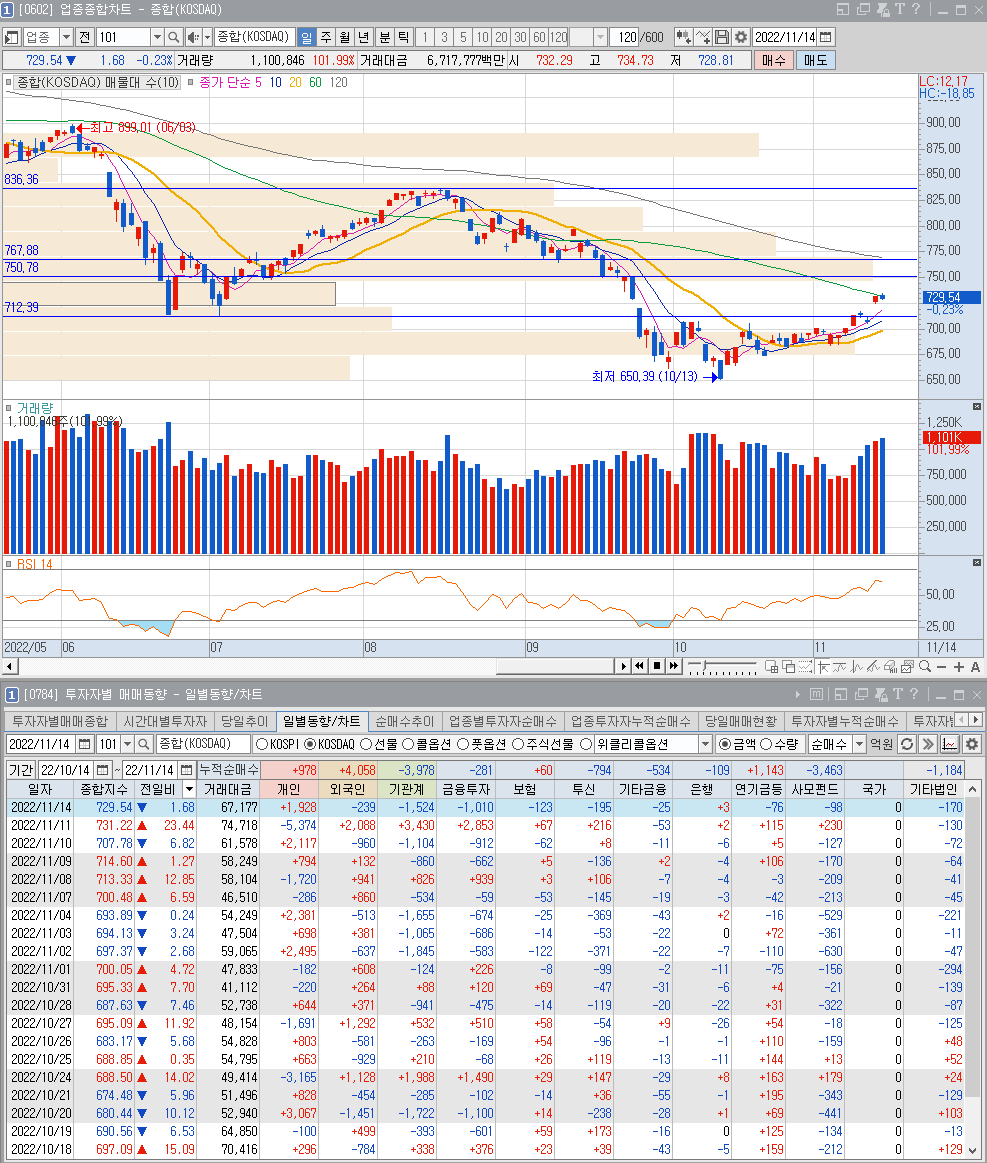Click the crosshair/axis tool icon at chart bottom
The height and width of the screenshot is (1163, 987).
pyautogui.click(x=823, y=667)
